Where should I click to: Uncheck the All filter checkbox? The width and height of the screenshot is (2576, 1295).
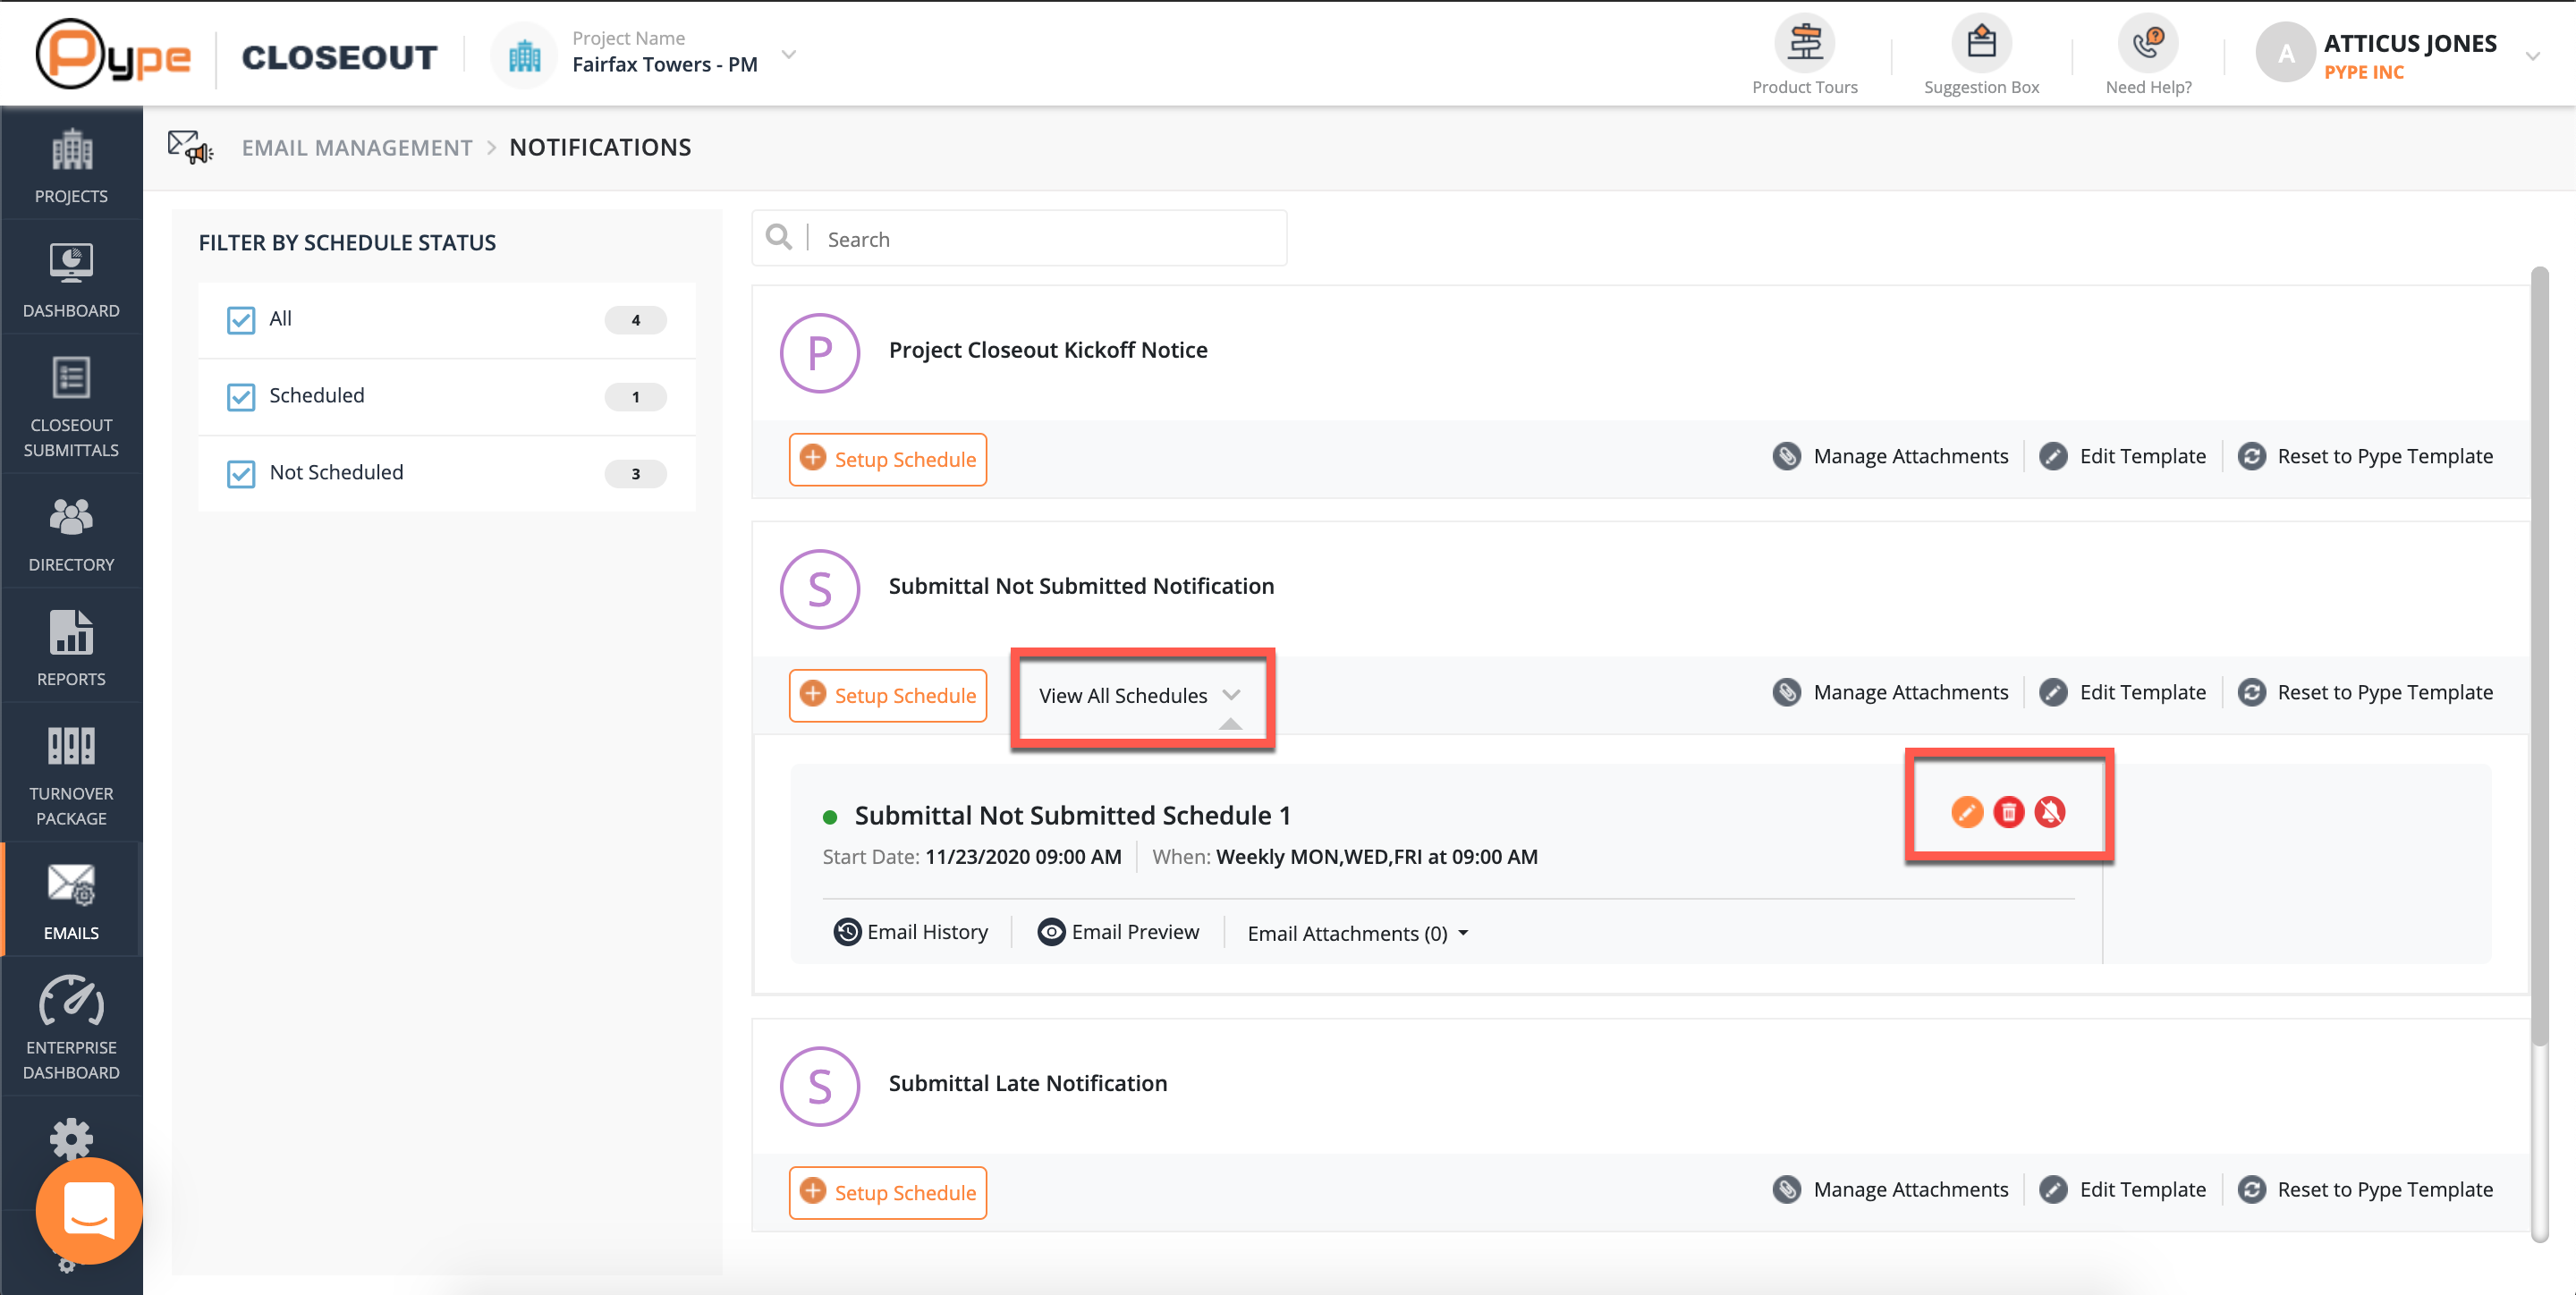point(241,320)
